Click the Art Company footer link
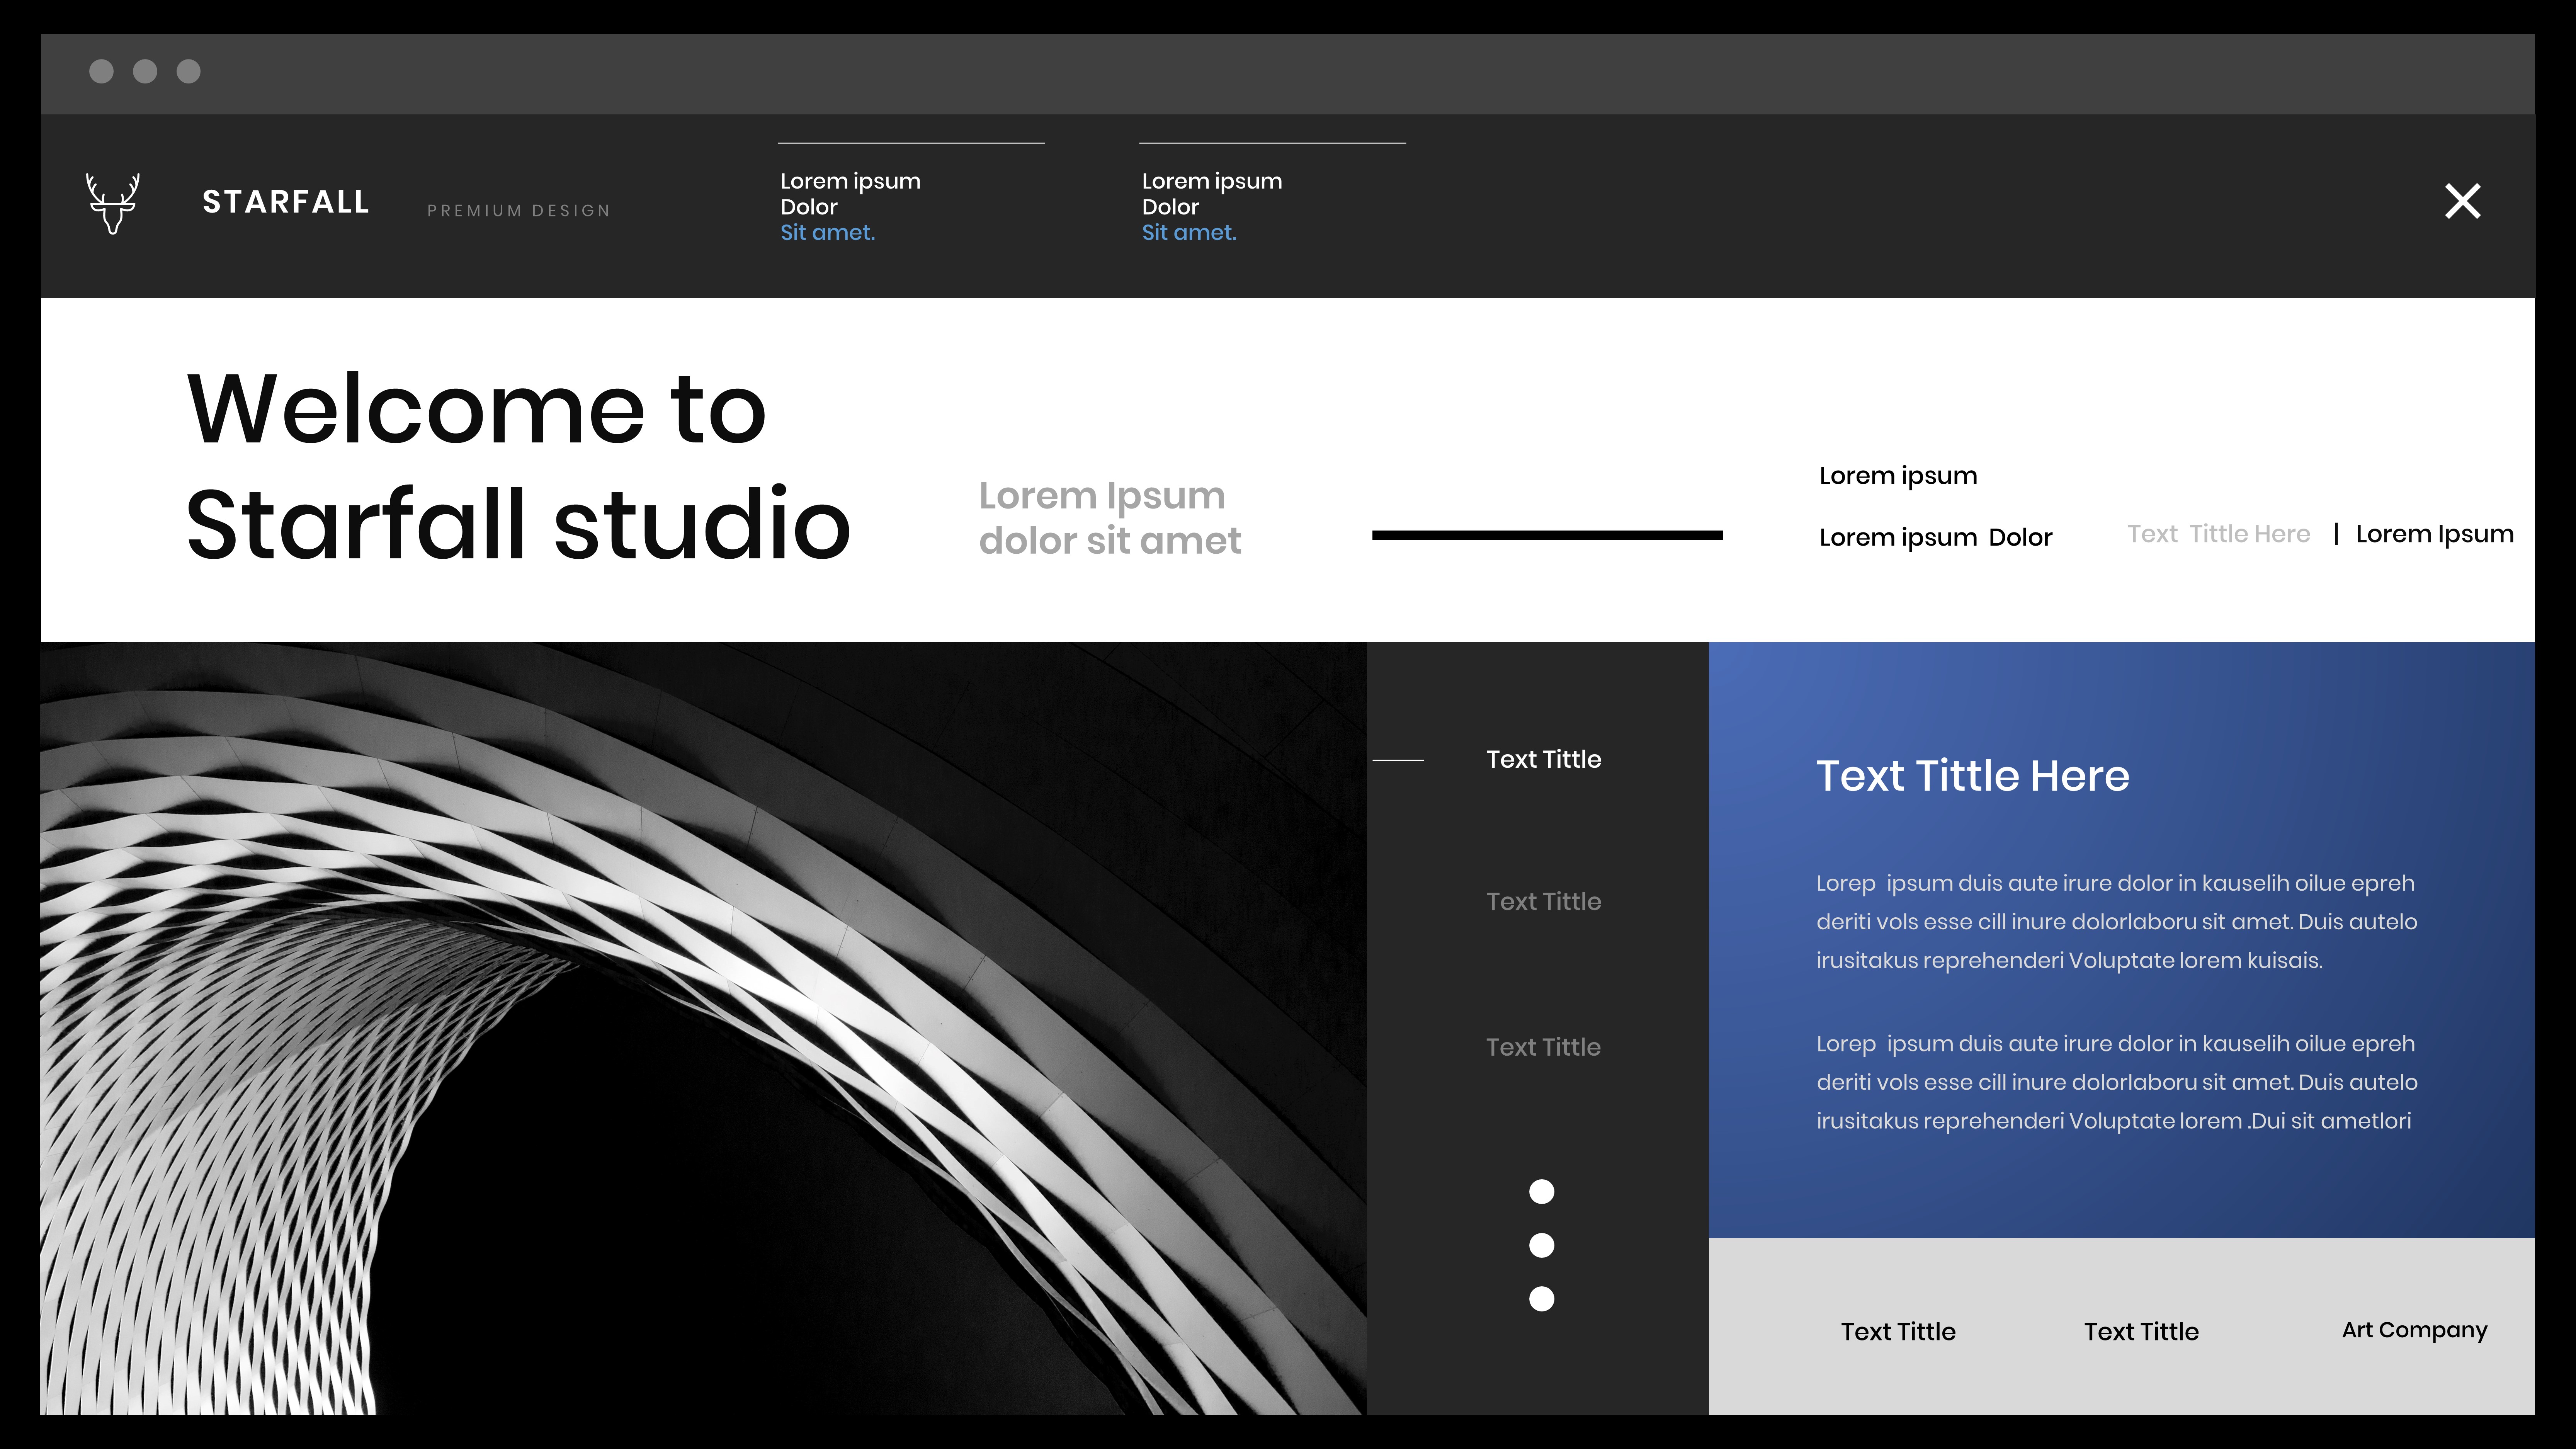Screen dimensions: 2576x1449 click(x=2414, y=1330)
